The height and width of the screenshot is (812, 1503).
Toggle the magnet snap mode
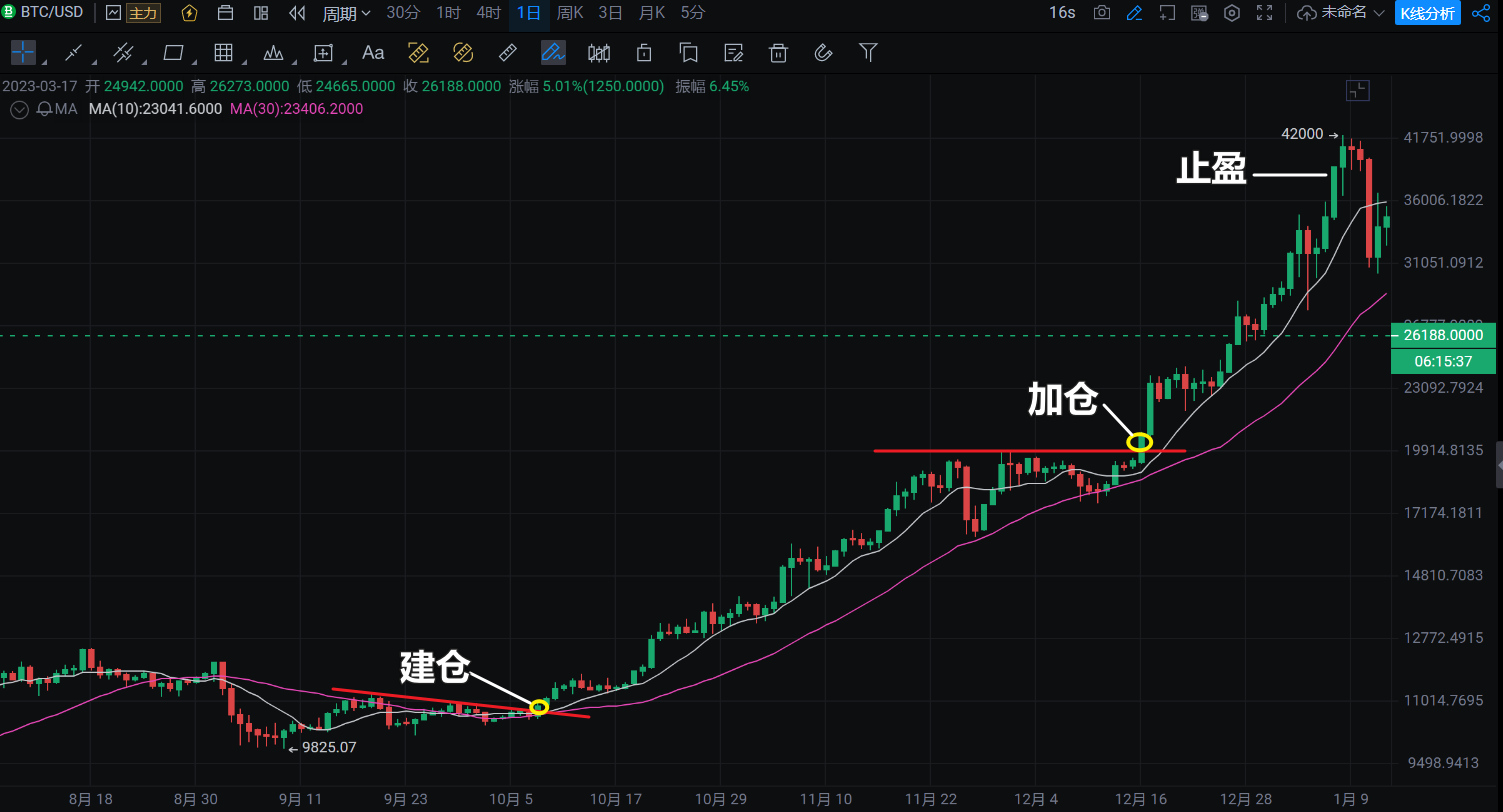pos(824,52)
